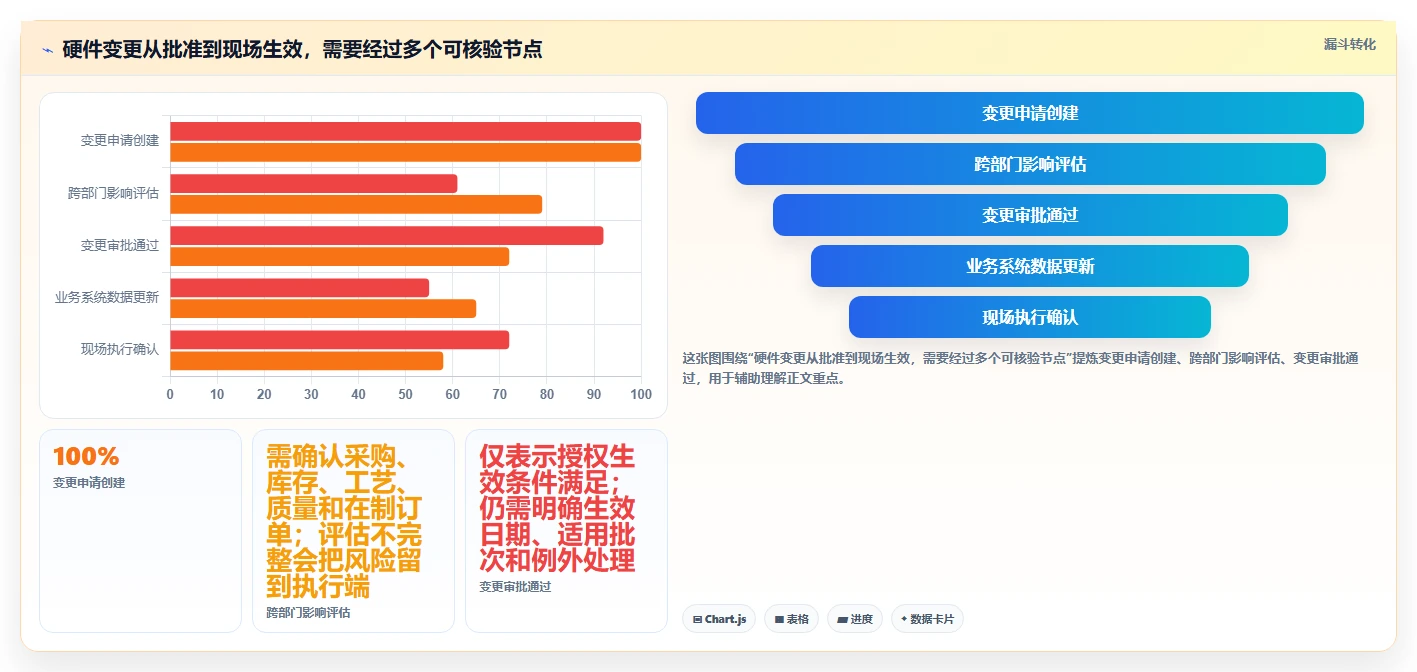Click the description paragraph starting 这张图围绕
The height and width of the screenshot is (672, 1417).
pos(1020,368)
